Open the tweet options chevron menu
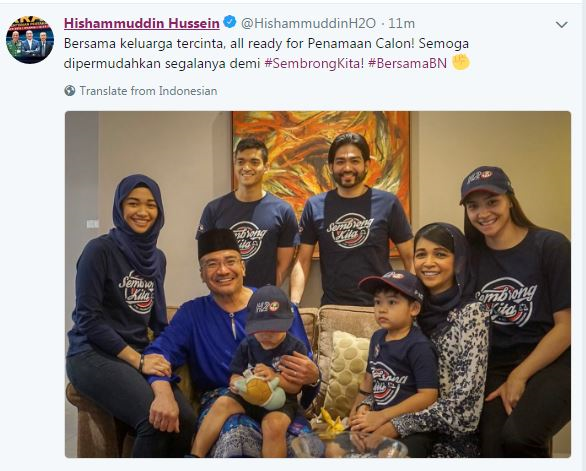The image size is (586, 471). pyautogui.click(x=562, y=25)
